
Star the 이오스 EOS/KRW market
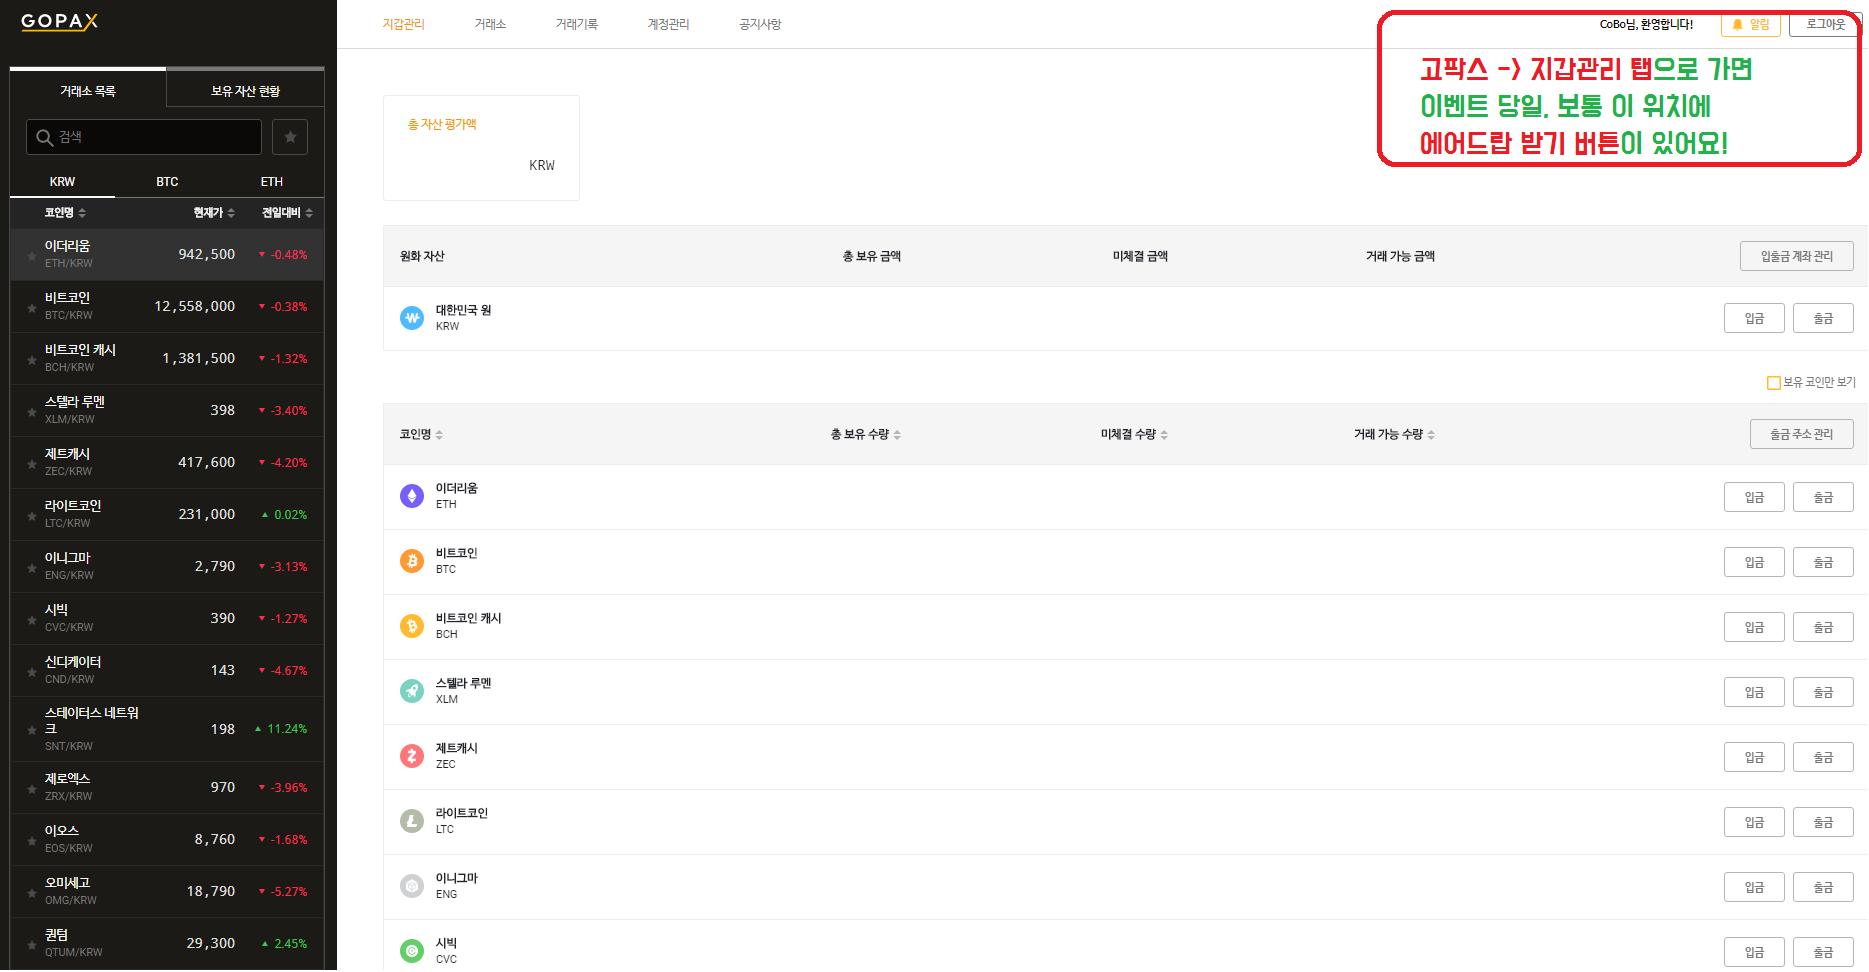(x=32, y=841)
